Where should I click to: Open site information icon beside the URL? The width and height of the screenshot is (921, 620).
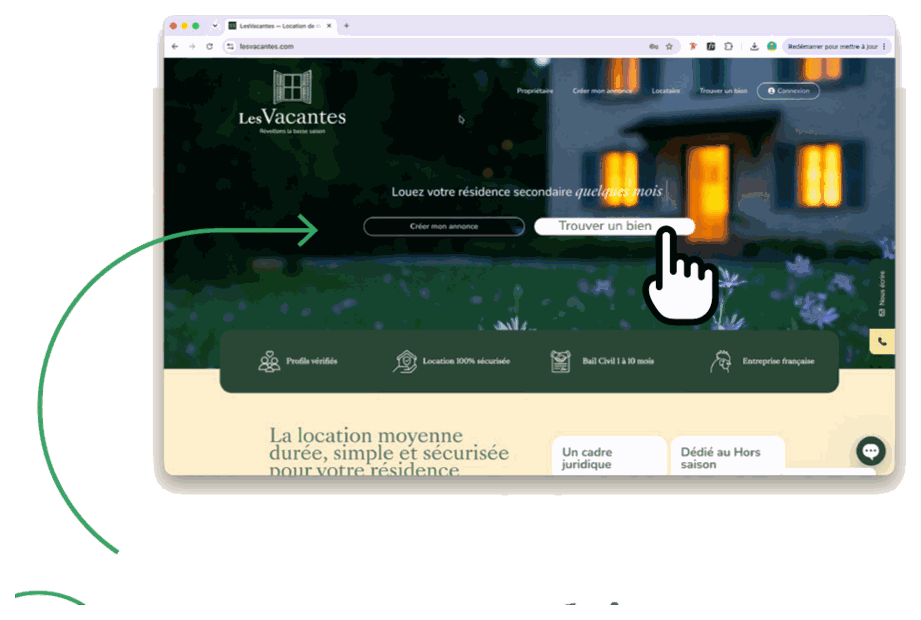(230, 46)
